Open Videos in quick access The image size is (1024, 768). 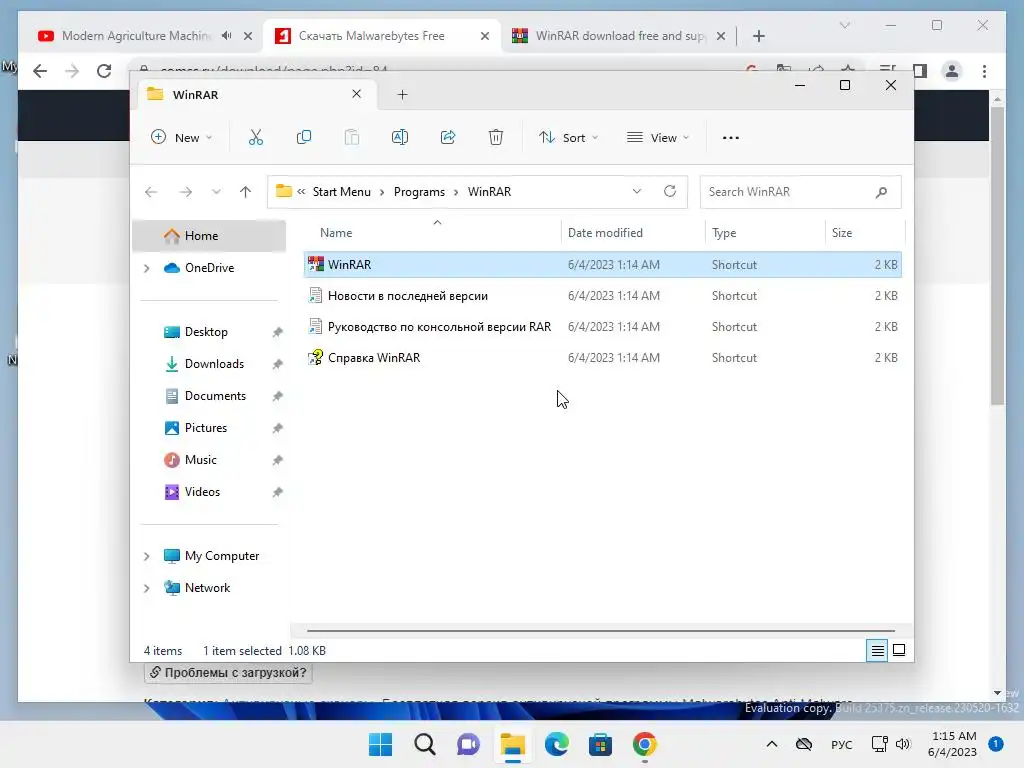tap(202, 492)
